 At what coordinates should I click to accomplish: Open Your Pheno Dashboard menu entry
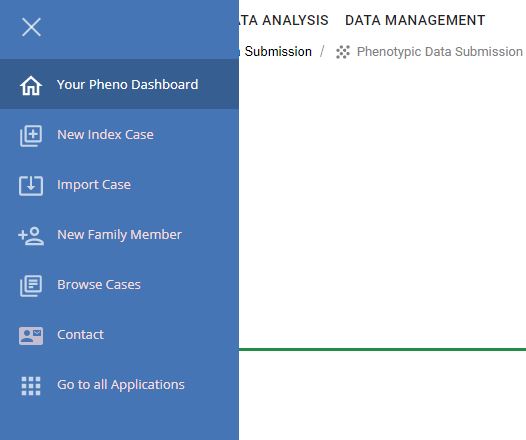pyautogui.click(x=119, y=84)
